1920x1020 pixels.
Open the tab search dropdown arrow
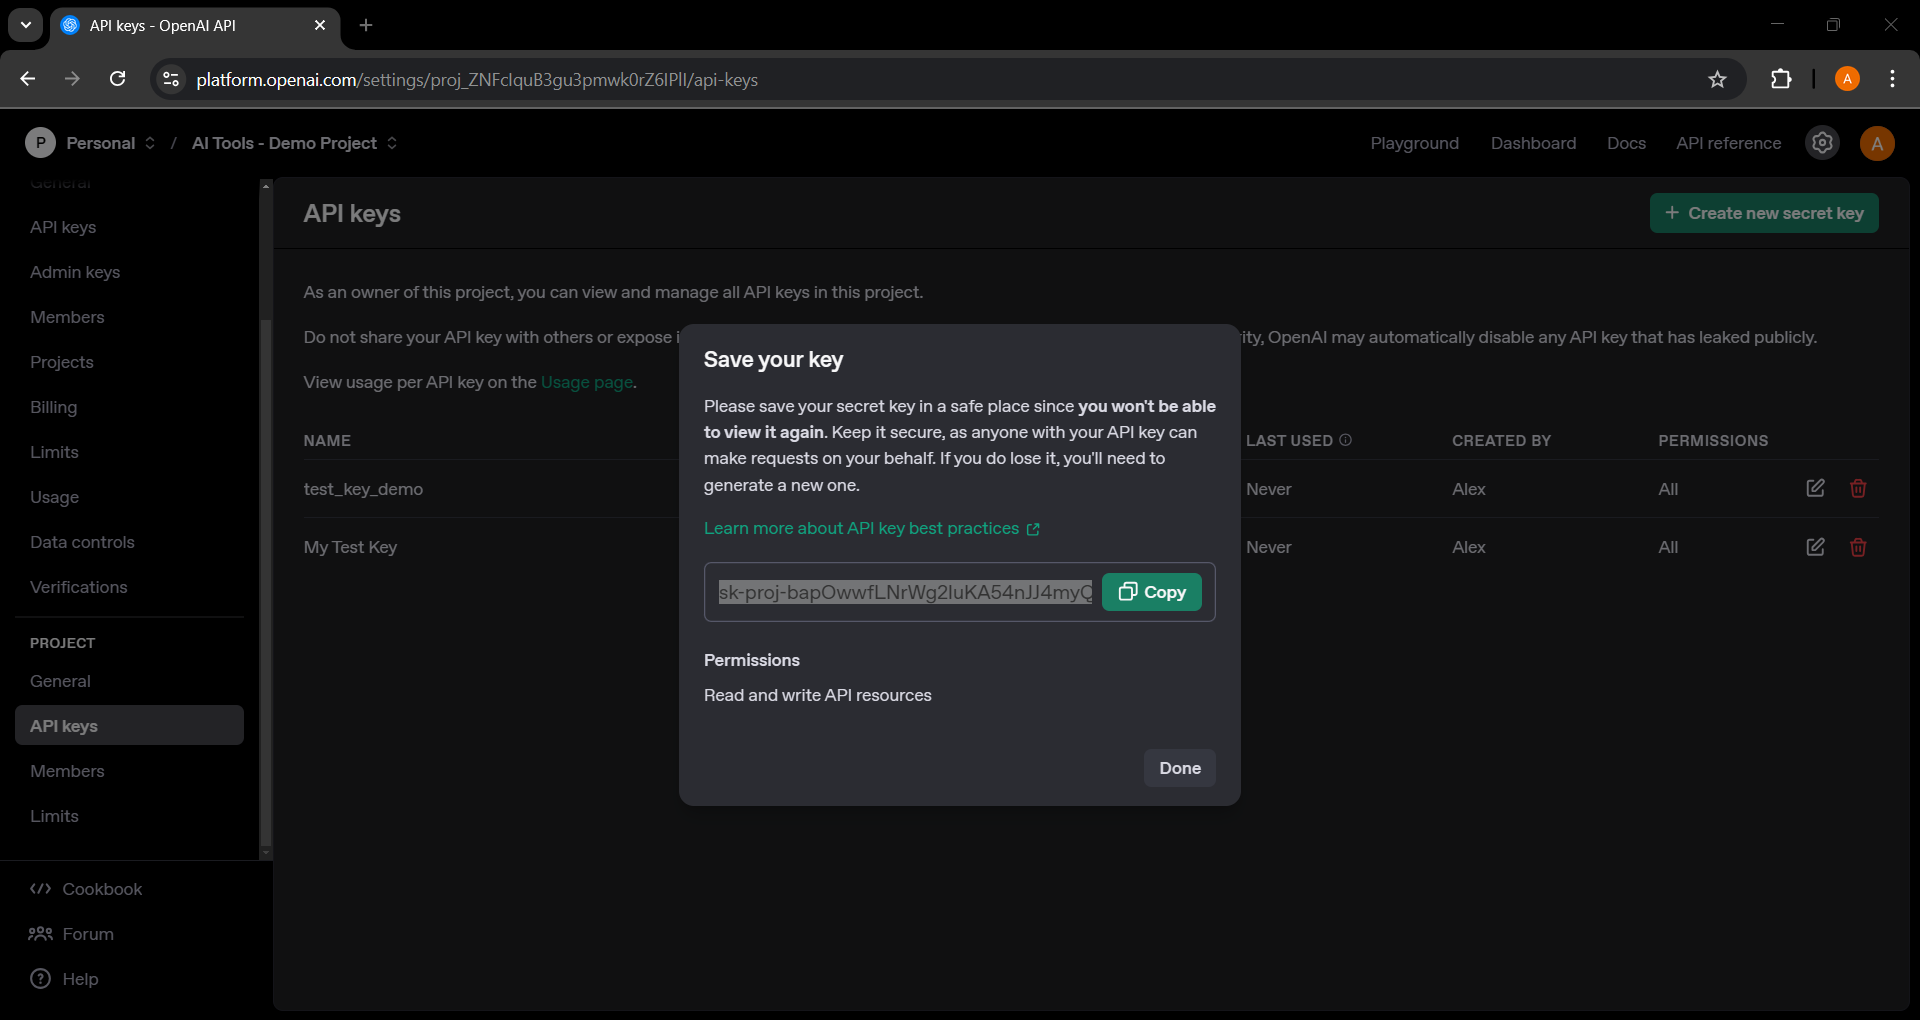[26, 25]
